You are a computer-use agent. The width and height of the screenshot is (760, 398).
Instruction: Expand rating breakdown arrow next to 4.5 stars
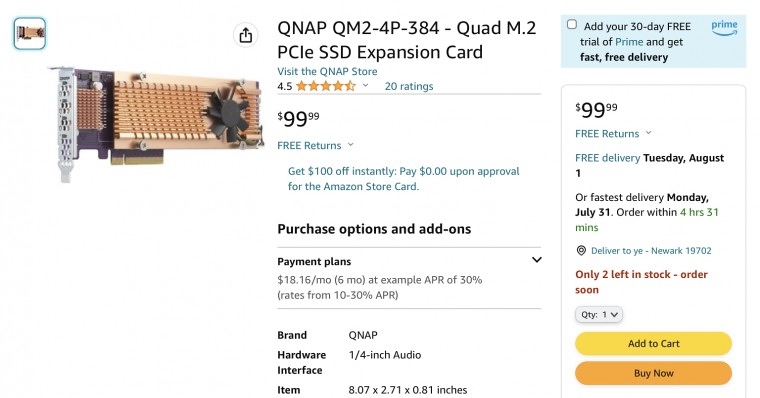coord(365,86)
